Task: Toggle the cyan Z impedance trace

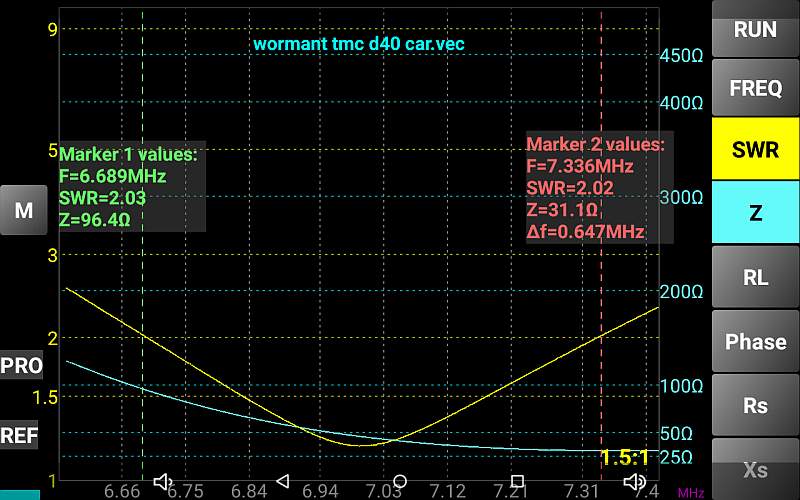Action: (x=755, y=213)
